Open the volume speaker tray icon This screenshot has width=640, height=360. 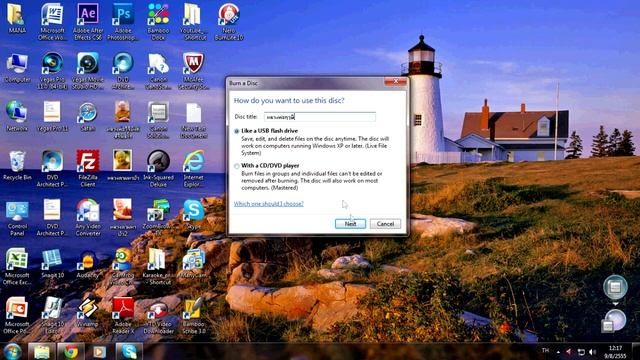pos(593,352)
